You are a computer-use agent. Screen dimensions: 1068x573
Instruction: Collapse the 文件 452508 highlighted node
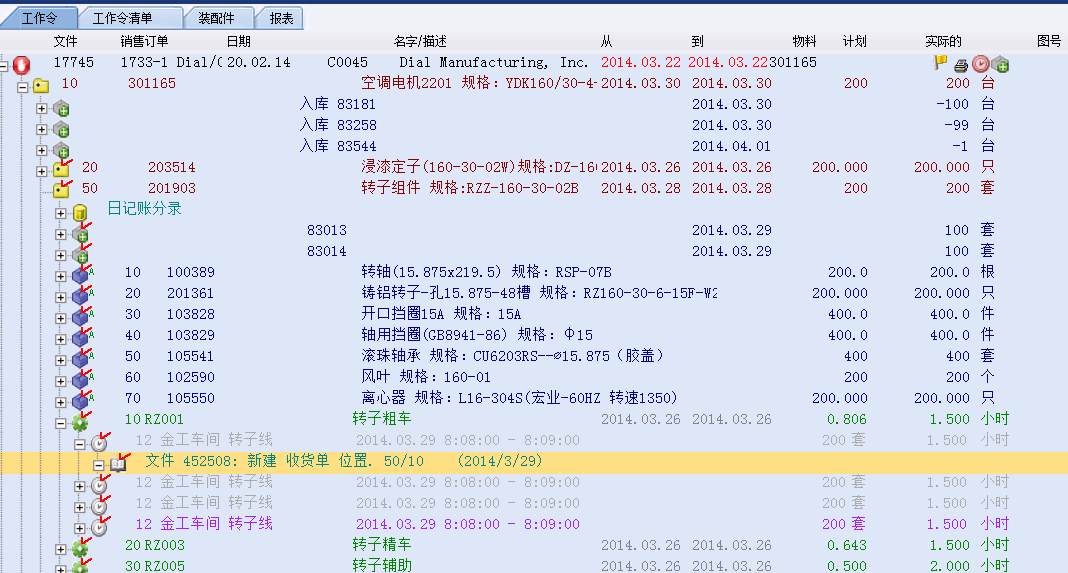99,464
